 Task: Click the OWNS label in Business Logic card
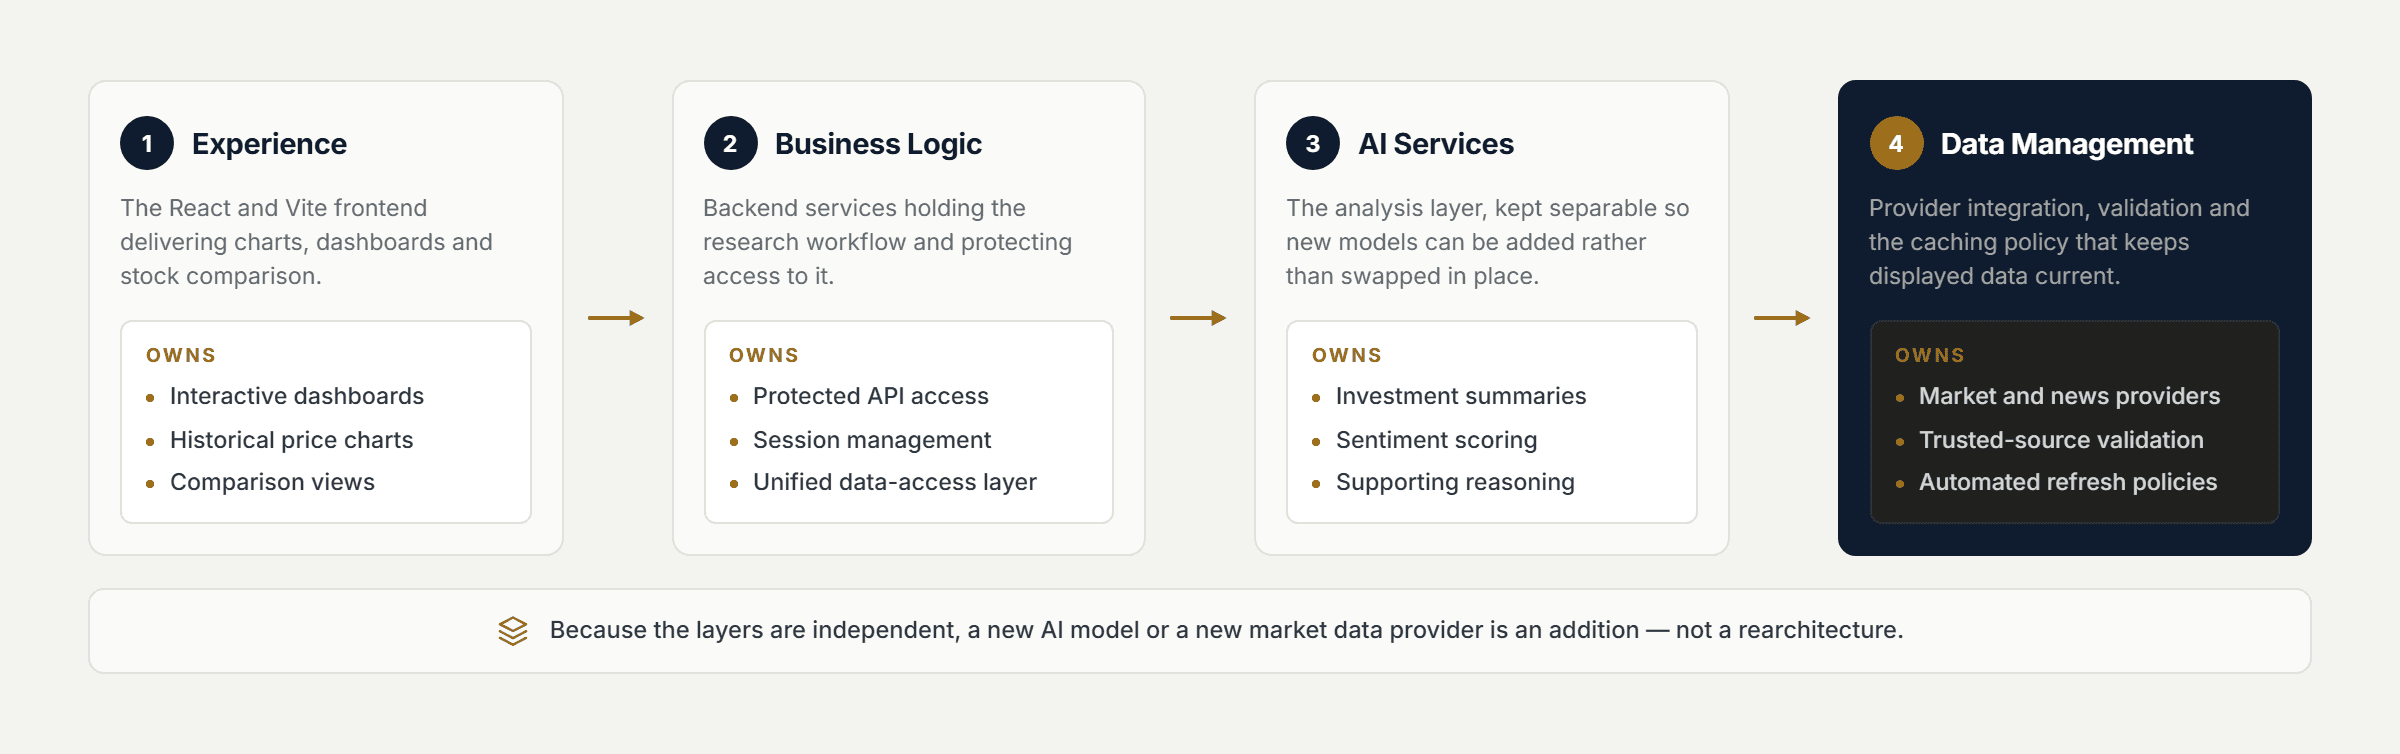[x=764, y=355]
